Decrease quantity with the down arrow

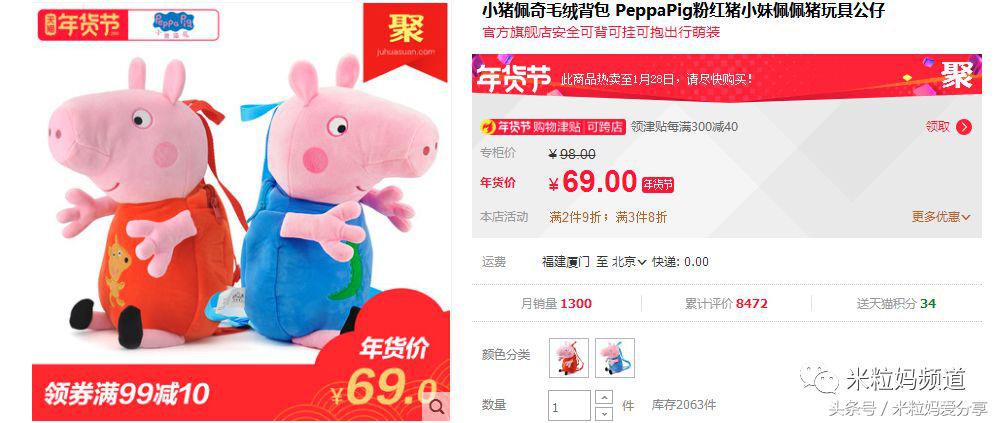pos(604,413)
